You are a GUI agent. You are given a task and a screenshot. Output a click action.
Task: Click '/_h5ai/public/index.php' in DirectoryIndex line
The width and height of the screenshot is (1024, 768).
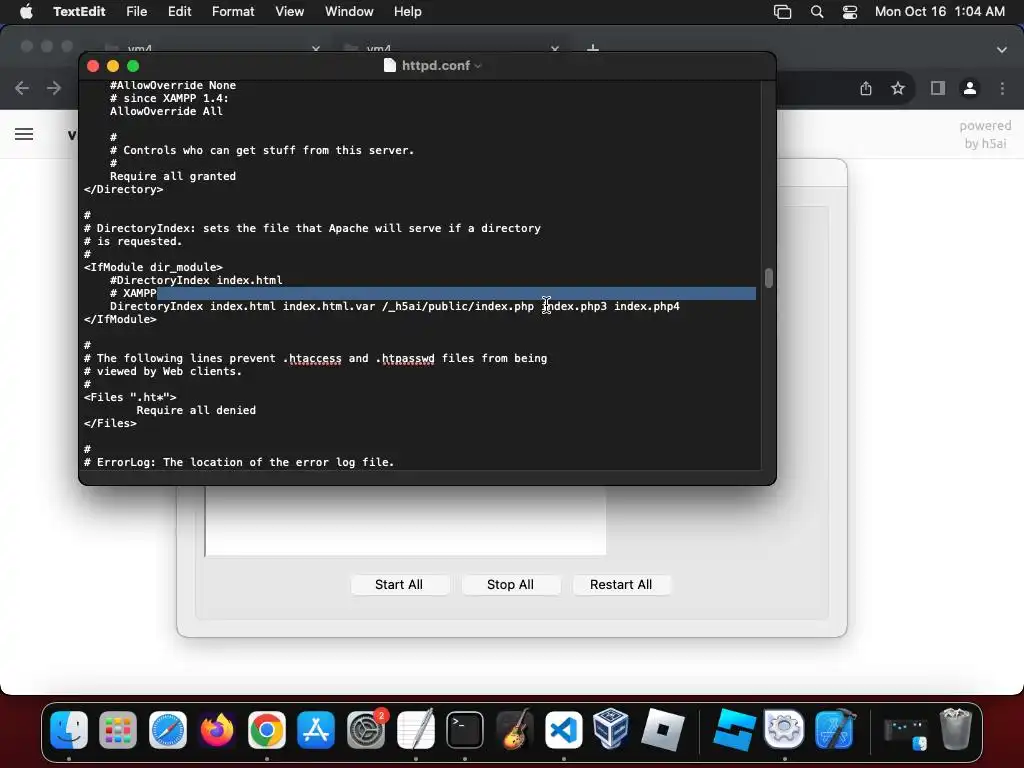tap(458, 306)
